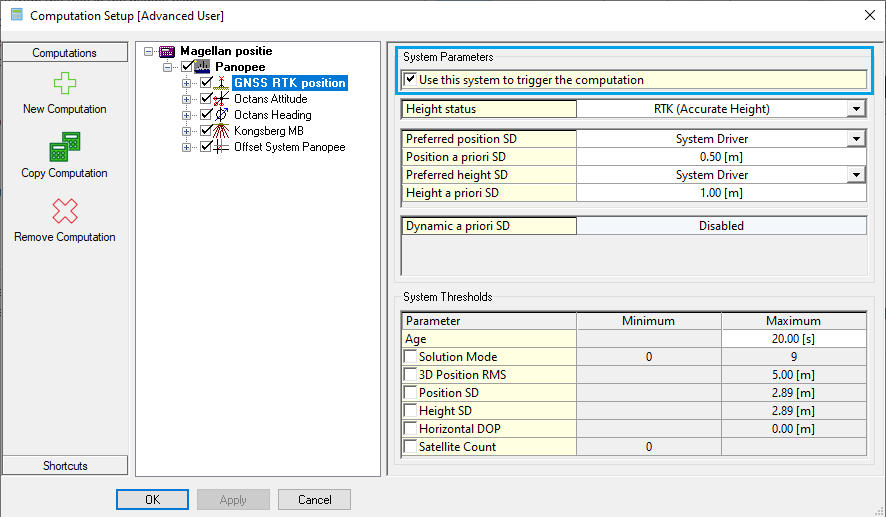This screenshot has height=517, width=886.
Task: Toggle 'Use this system to trigger the computation'
Action: tap(410, 80)
